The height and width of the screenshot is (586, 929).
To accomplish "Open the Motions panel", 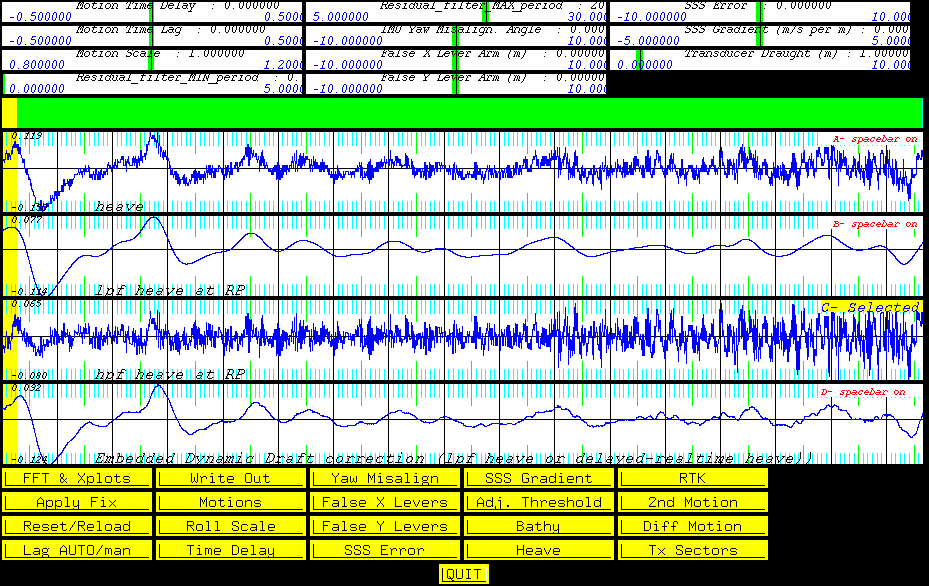I will click(229, 502).
